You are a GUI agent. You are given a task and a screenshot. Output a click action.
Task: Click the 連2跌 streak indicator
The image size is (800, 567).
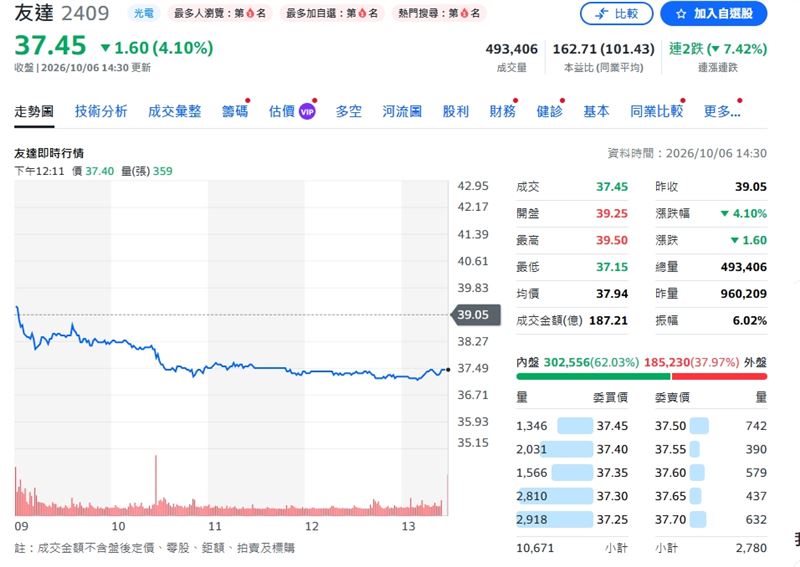718,50
